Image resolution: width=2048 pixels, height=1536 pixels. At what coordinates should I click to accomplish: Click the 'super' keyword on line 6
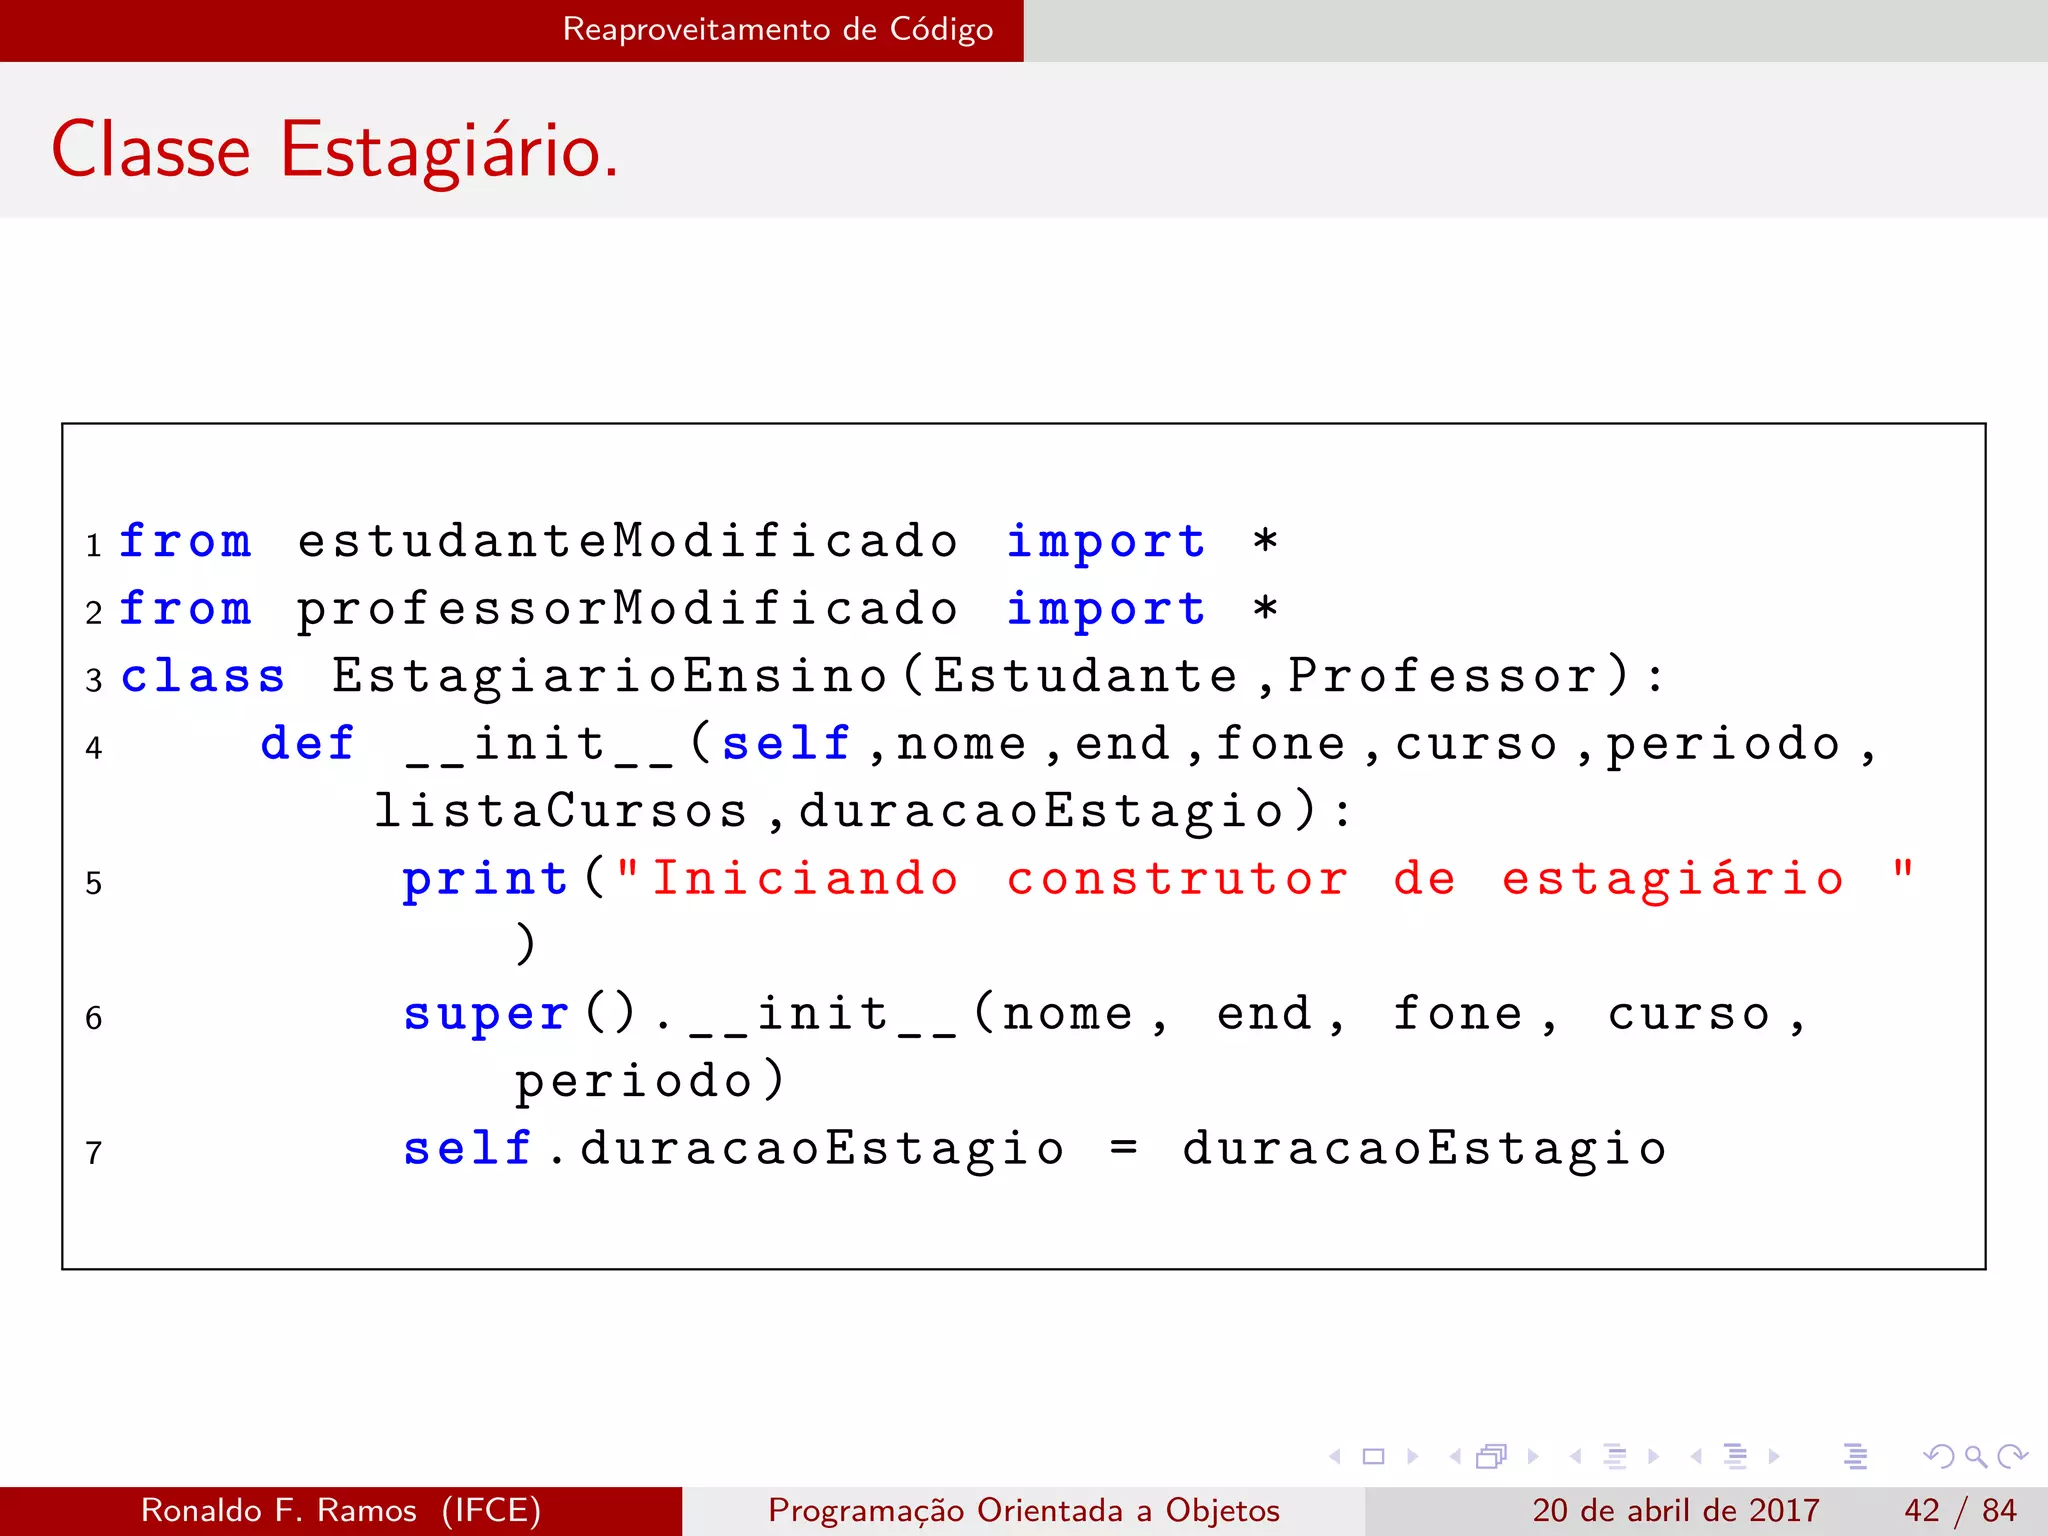pyautogui.click(x=486, y=1015)
